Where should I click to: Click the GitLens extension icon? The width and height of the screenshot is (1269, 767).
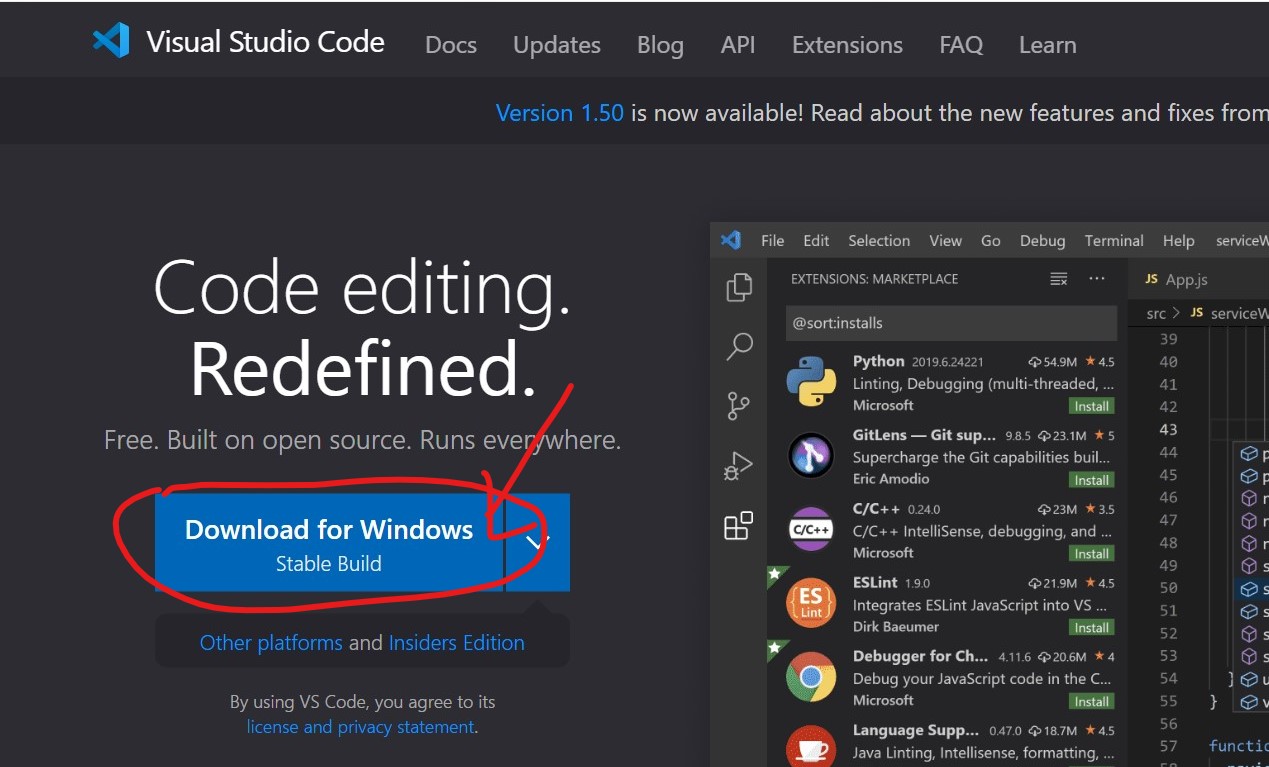(811, 455)
